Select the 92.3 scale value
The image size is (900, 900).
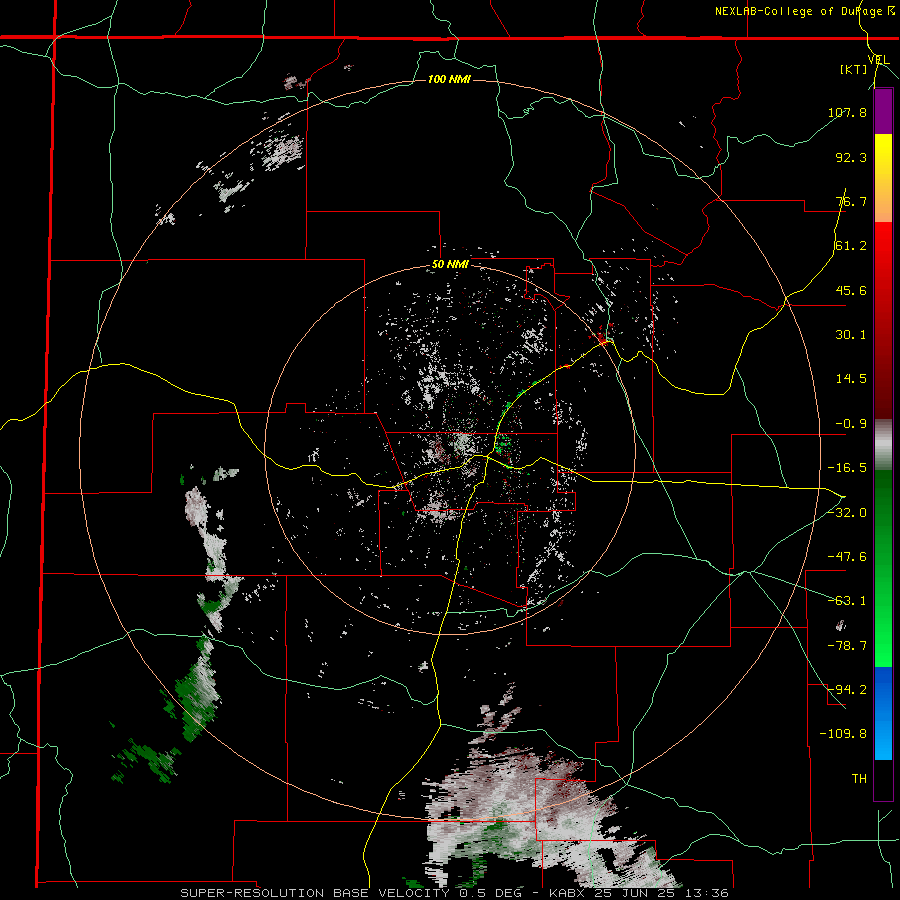[x=851, y=157]
